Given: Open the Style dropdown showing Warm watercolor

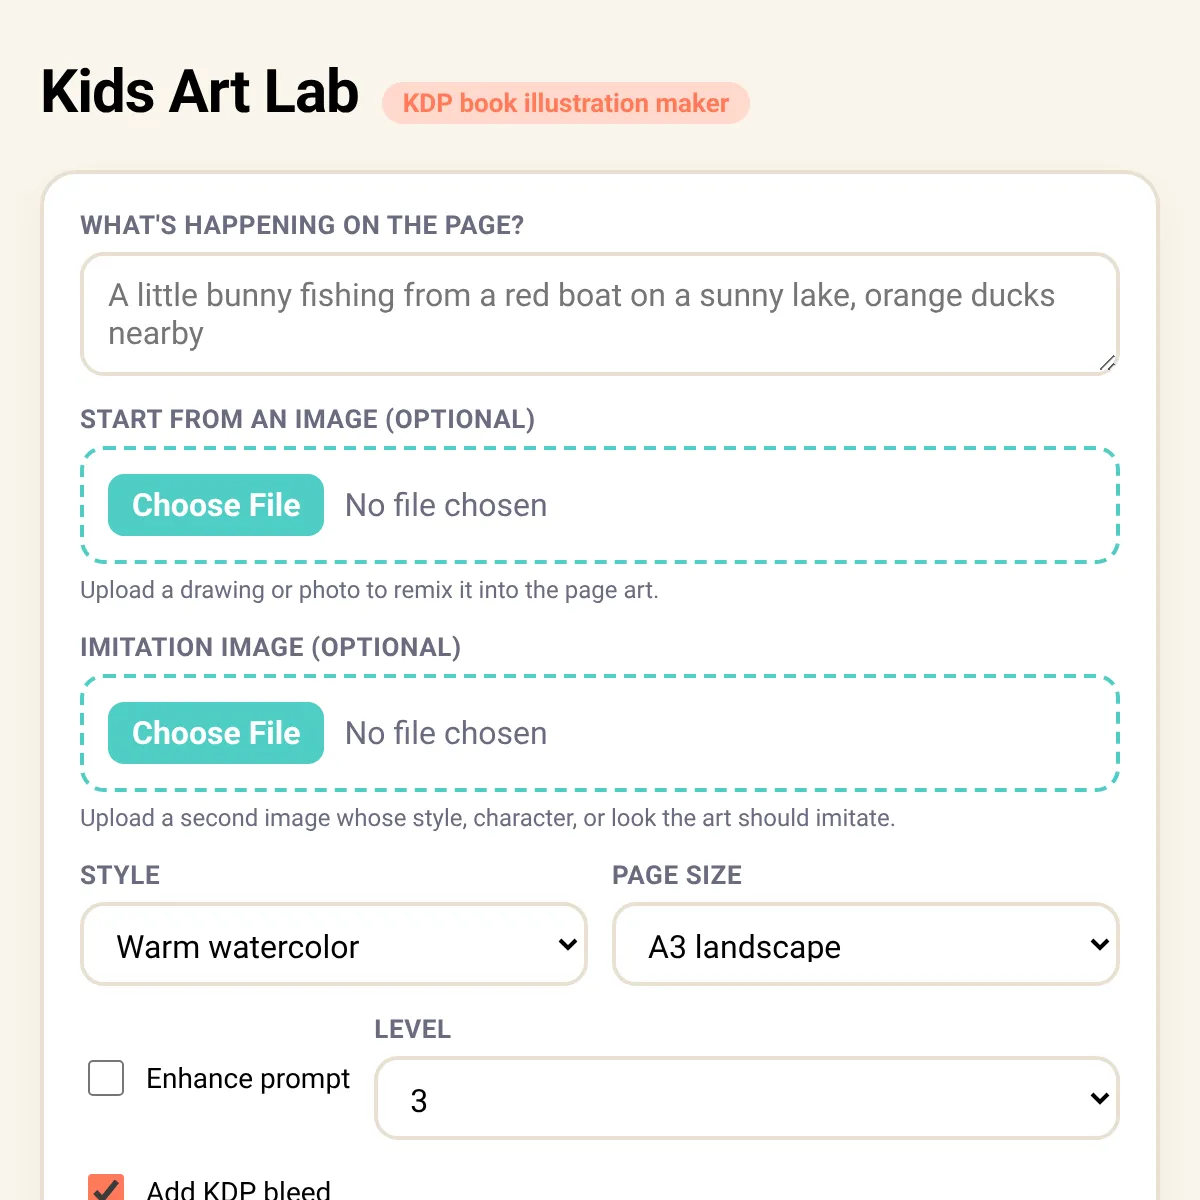Looking at the screenshot, I should point(333,945).
